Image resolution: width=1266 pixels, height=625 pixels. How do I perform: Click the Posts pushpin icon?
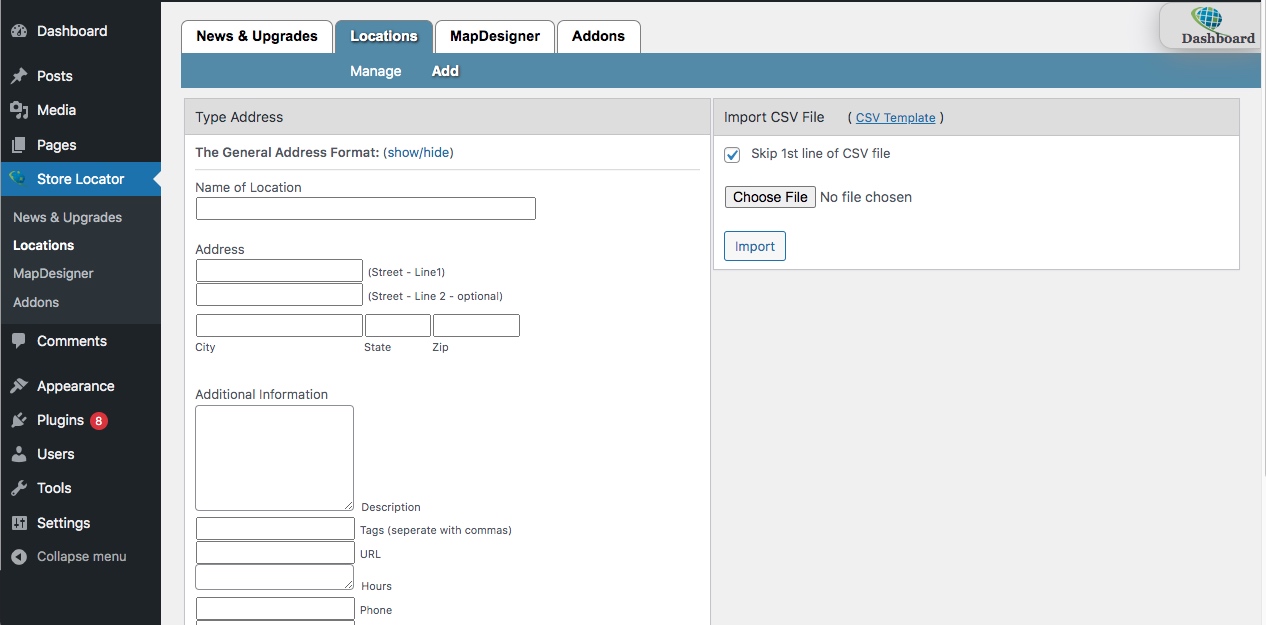[x=19, y=76]
